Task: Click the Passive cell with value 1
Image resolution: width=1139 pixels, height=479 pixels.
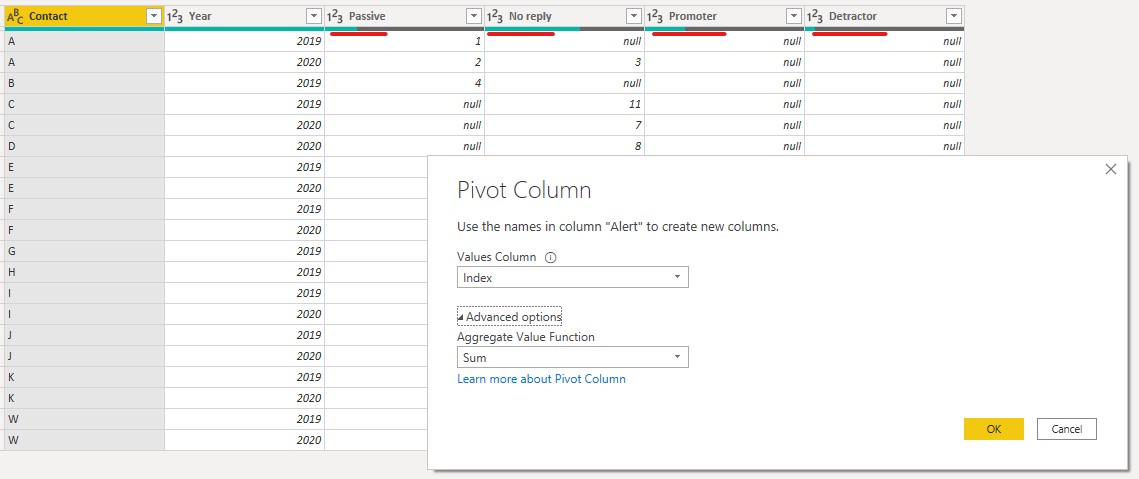Action: coord(405,41)
